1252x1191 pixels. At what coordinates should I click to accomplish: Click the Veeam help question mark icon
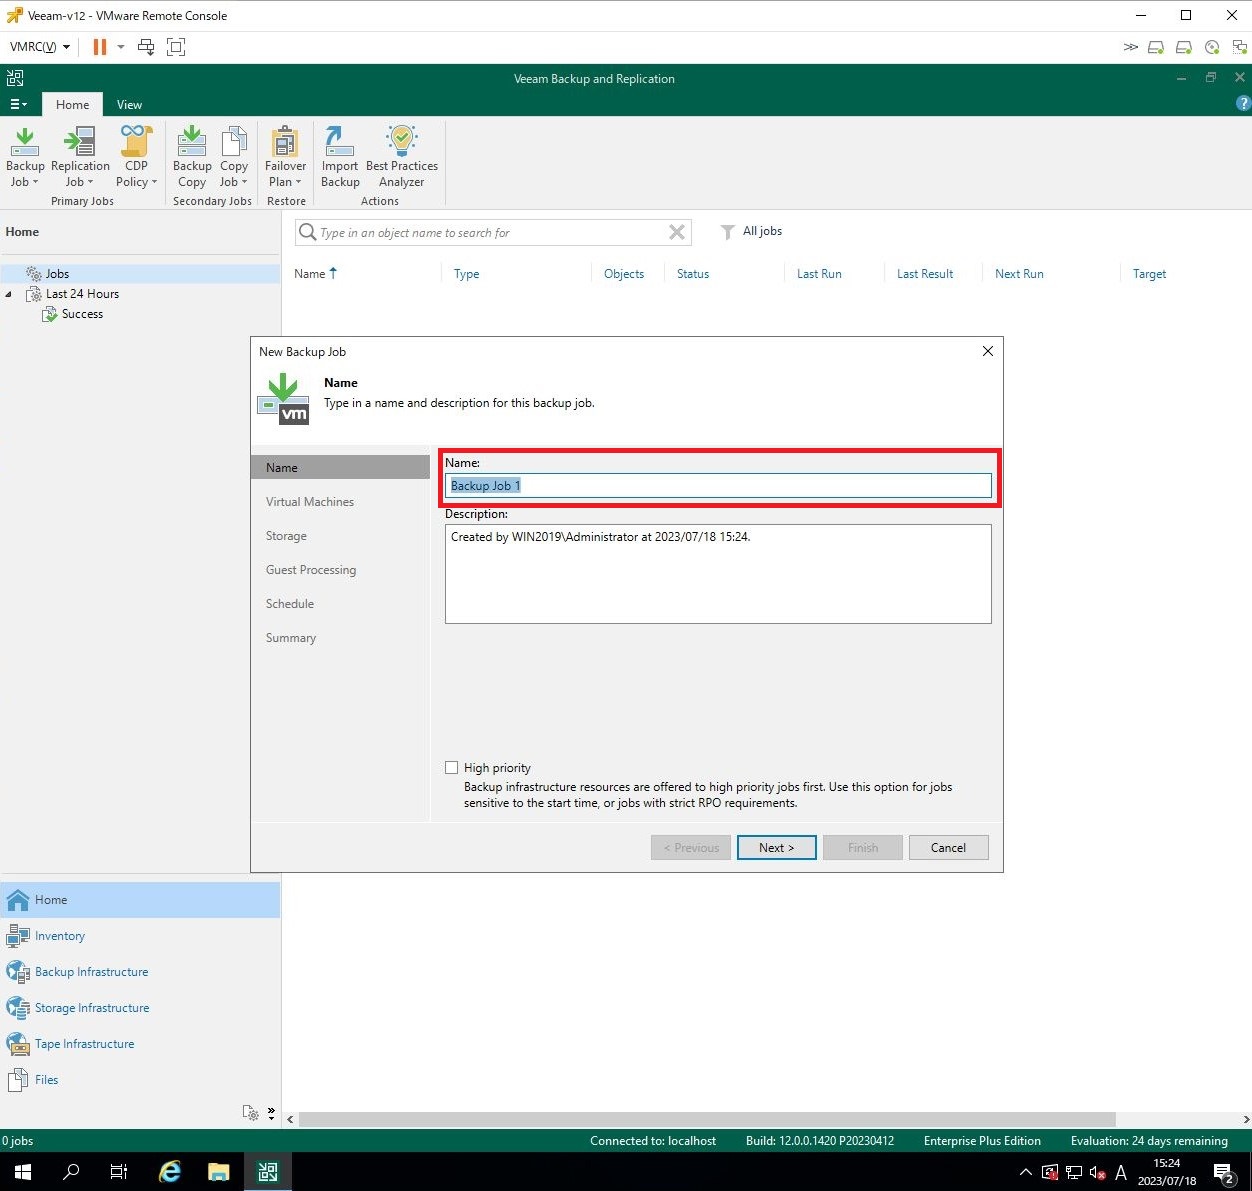(x=1243, y=103)
